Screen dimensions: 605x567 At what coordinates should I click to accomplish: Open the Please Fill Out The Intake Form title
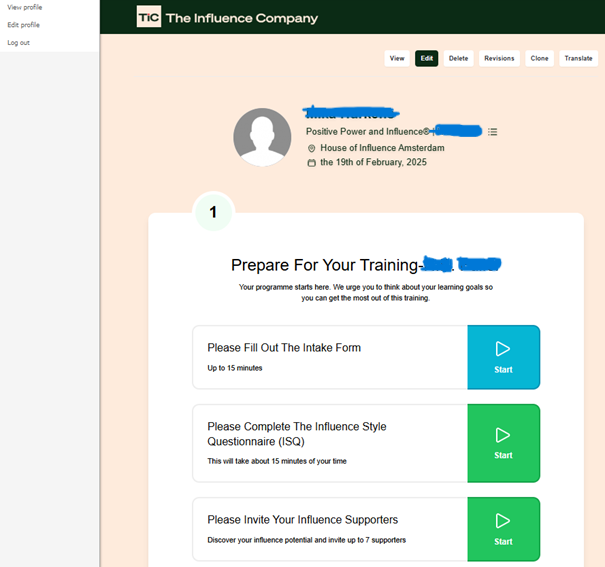click(x=284, y=348)
